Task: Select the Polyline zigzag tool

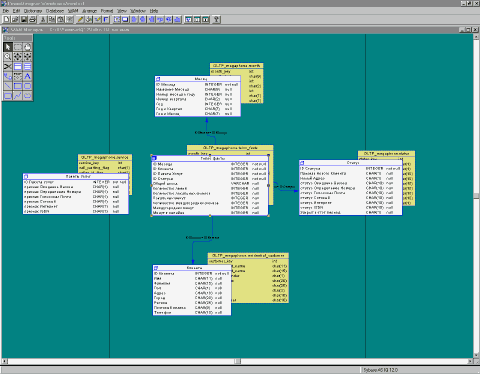Action: pyautogui.click(x=18, y=96)
